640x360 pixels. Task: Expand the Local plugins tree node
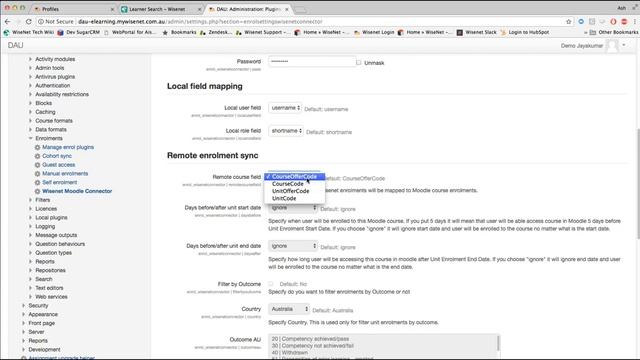31,218
